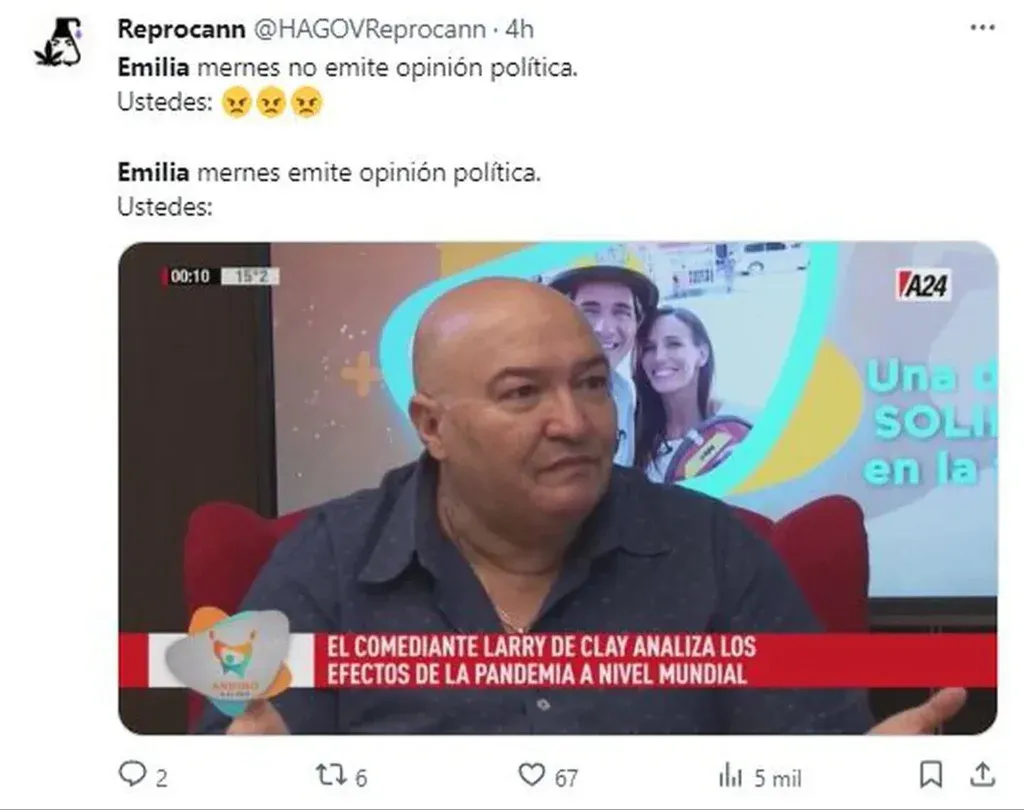Open the 4h timestamp permalink
The width and height of the screenshot is (1024, 810).
pos(520,29)
